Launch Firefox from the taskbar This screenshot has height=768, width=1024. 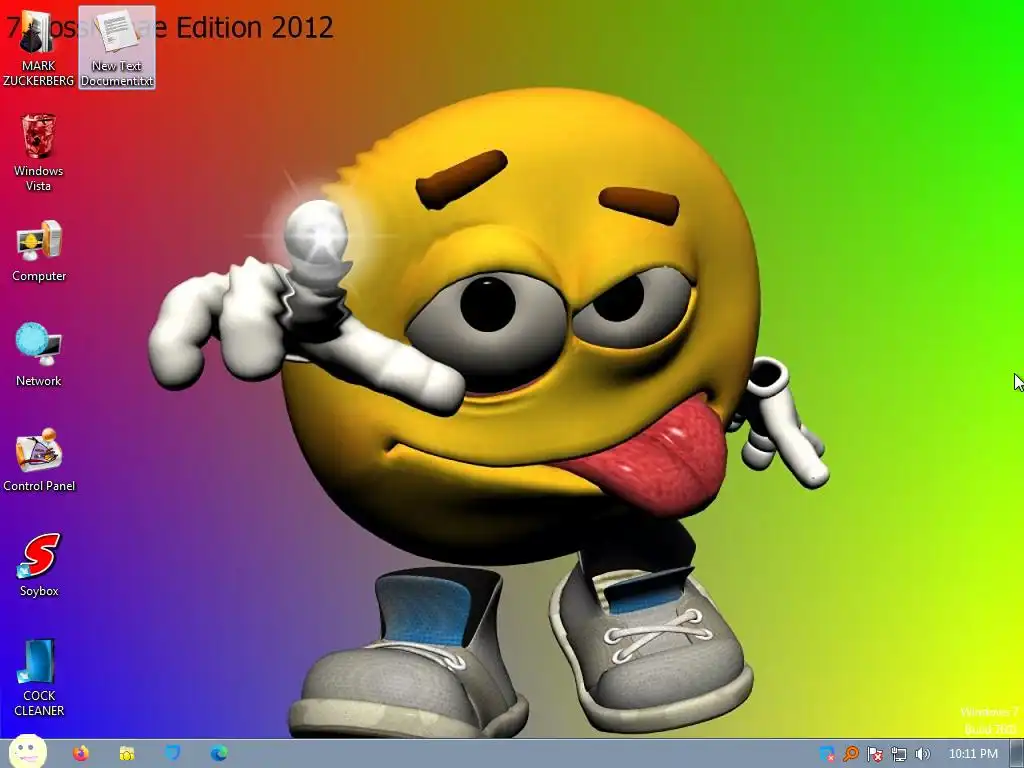click(81, 754)
